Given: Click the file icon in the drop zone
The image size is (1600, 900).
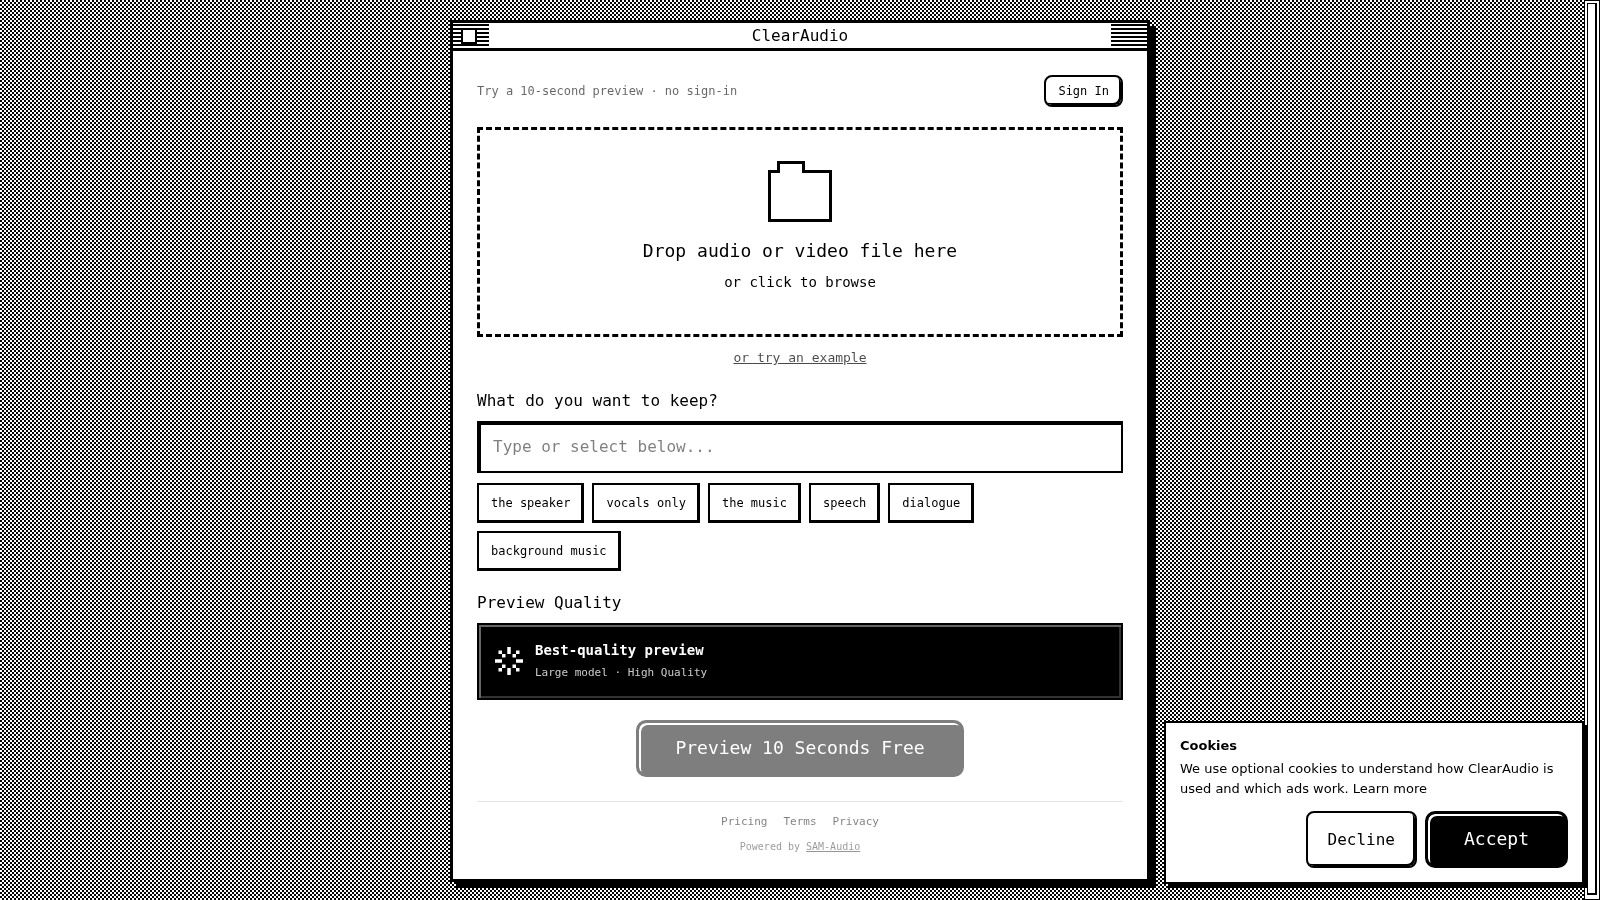Looking at the screenshot, I should point(800,191).
